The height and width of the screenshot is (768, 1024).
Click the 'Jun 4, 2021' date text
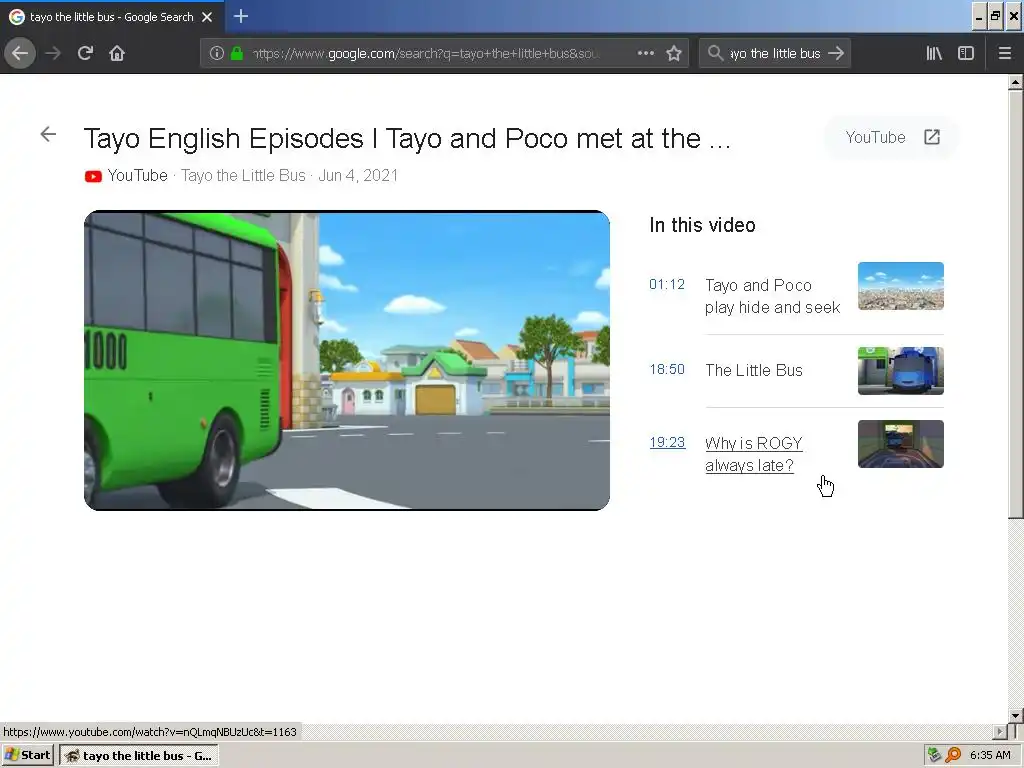pyautogui.click(x=358, y=176)
